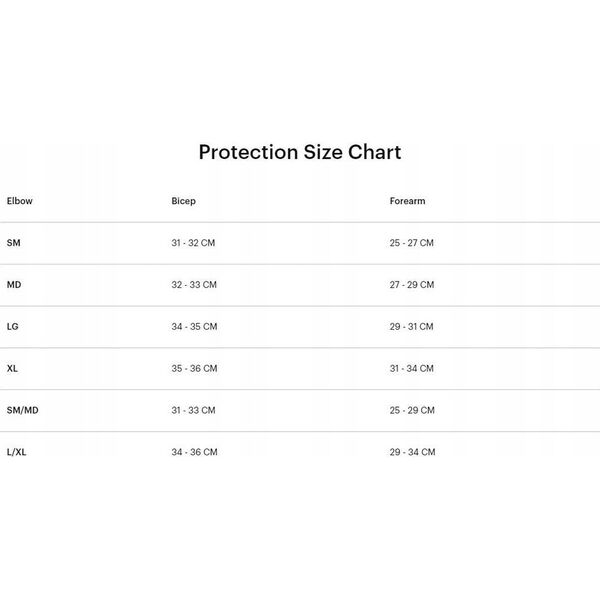
Task: Click the 25 - 27 CM forearm value
Action: coord(412,243)
